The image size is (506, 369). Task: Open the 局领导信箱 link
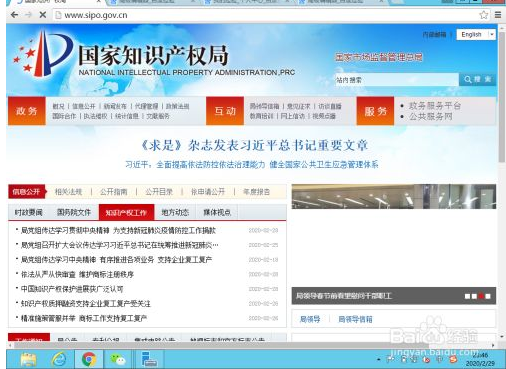tap(355, 319)
